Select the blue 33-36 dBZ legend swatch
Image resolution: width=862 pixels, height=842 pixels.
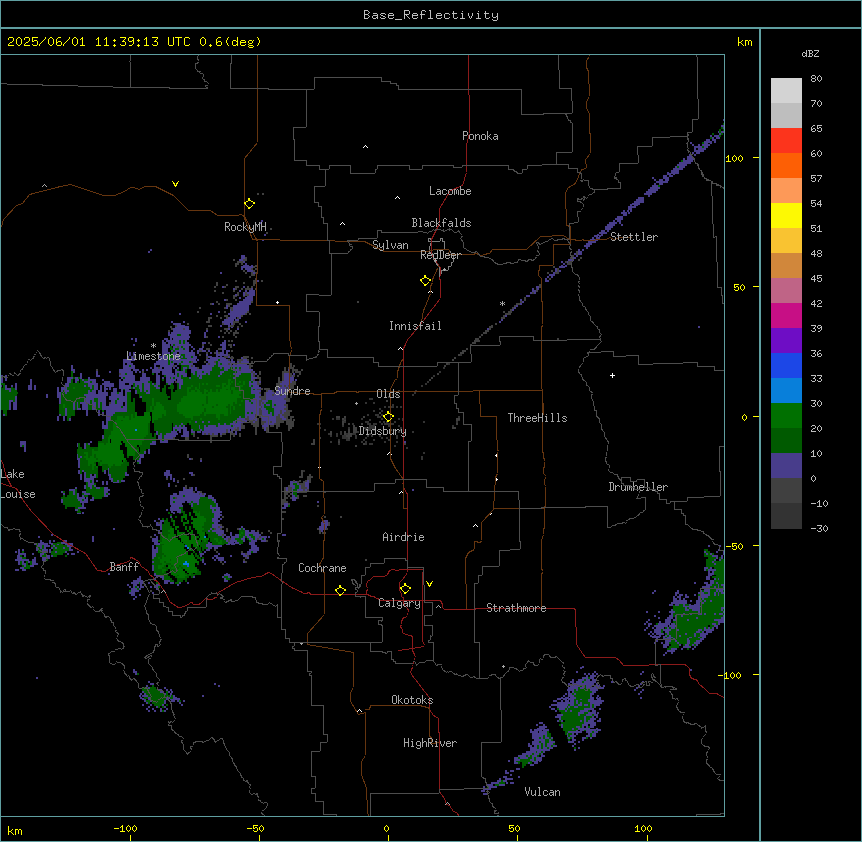pyautogui.click(x=786, y=365)
